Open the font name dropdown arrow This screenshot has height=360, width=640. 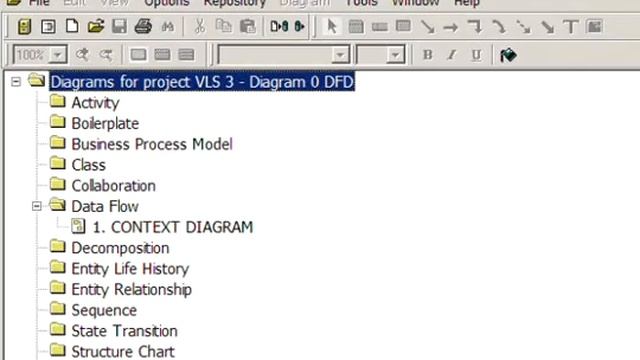[340, 55]
